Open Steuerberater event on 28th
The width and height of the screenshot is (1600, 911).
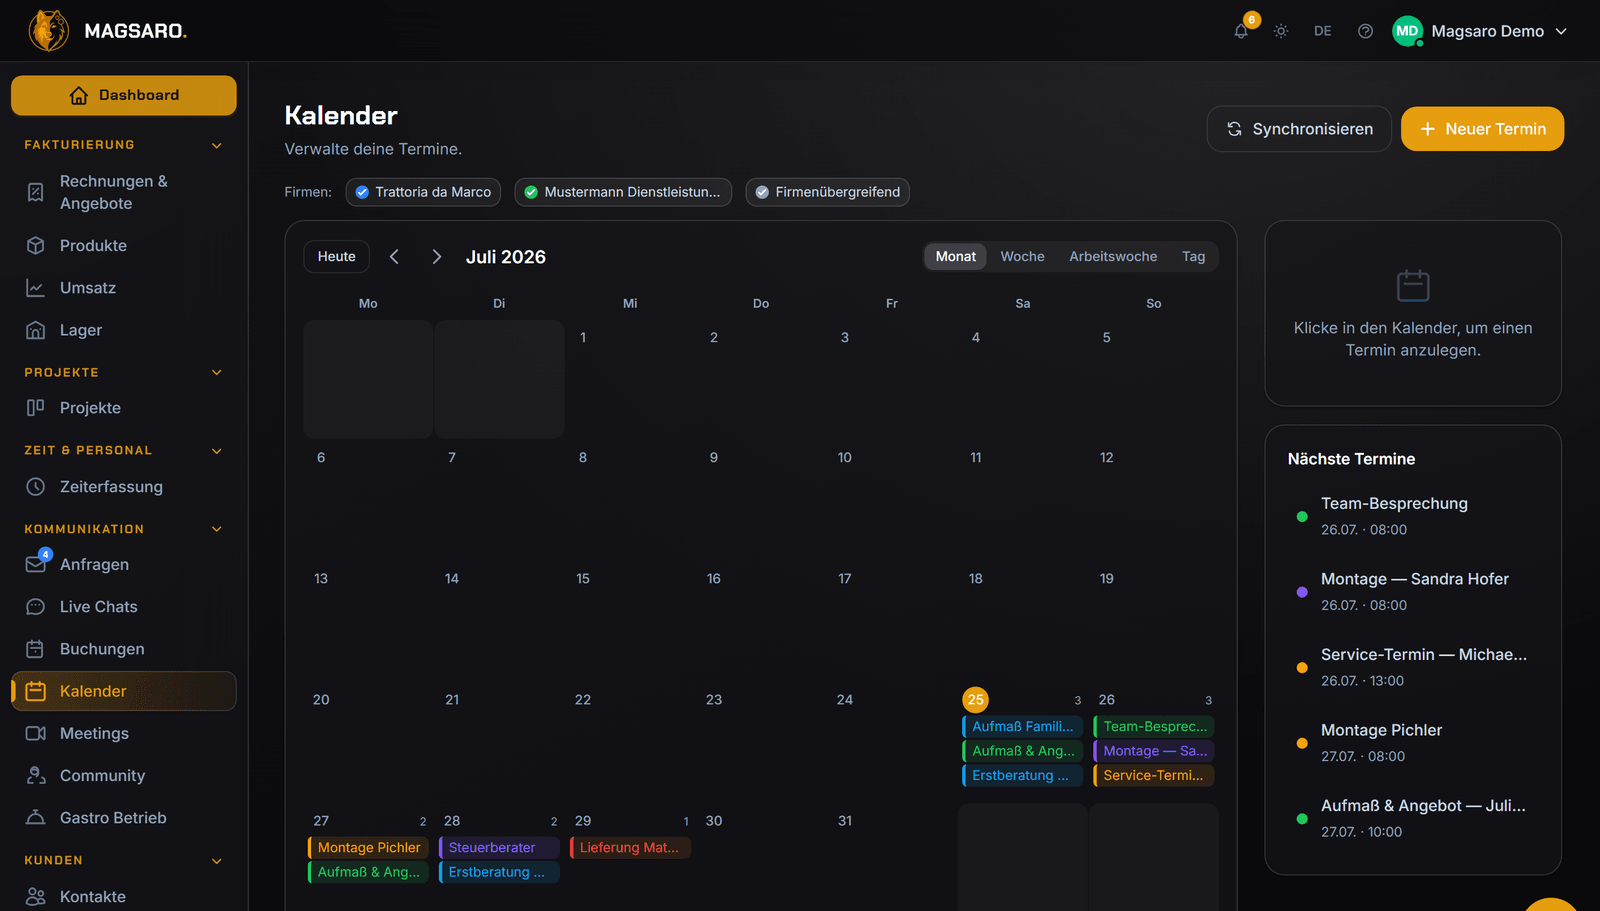coord(499,848)
